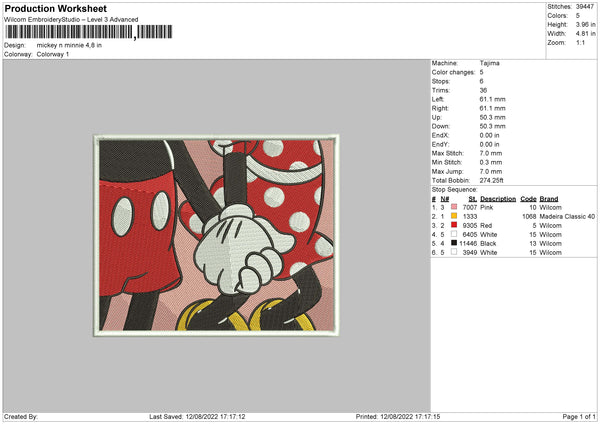Click the 50.3 mm value beside Up

click(492, 117)
